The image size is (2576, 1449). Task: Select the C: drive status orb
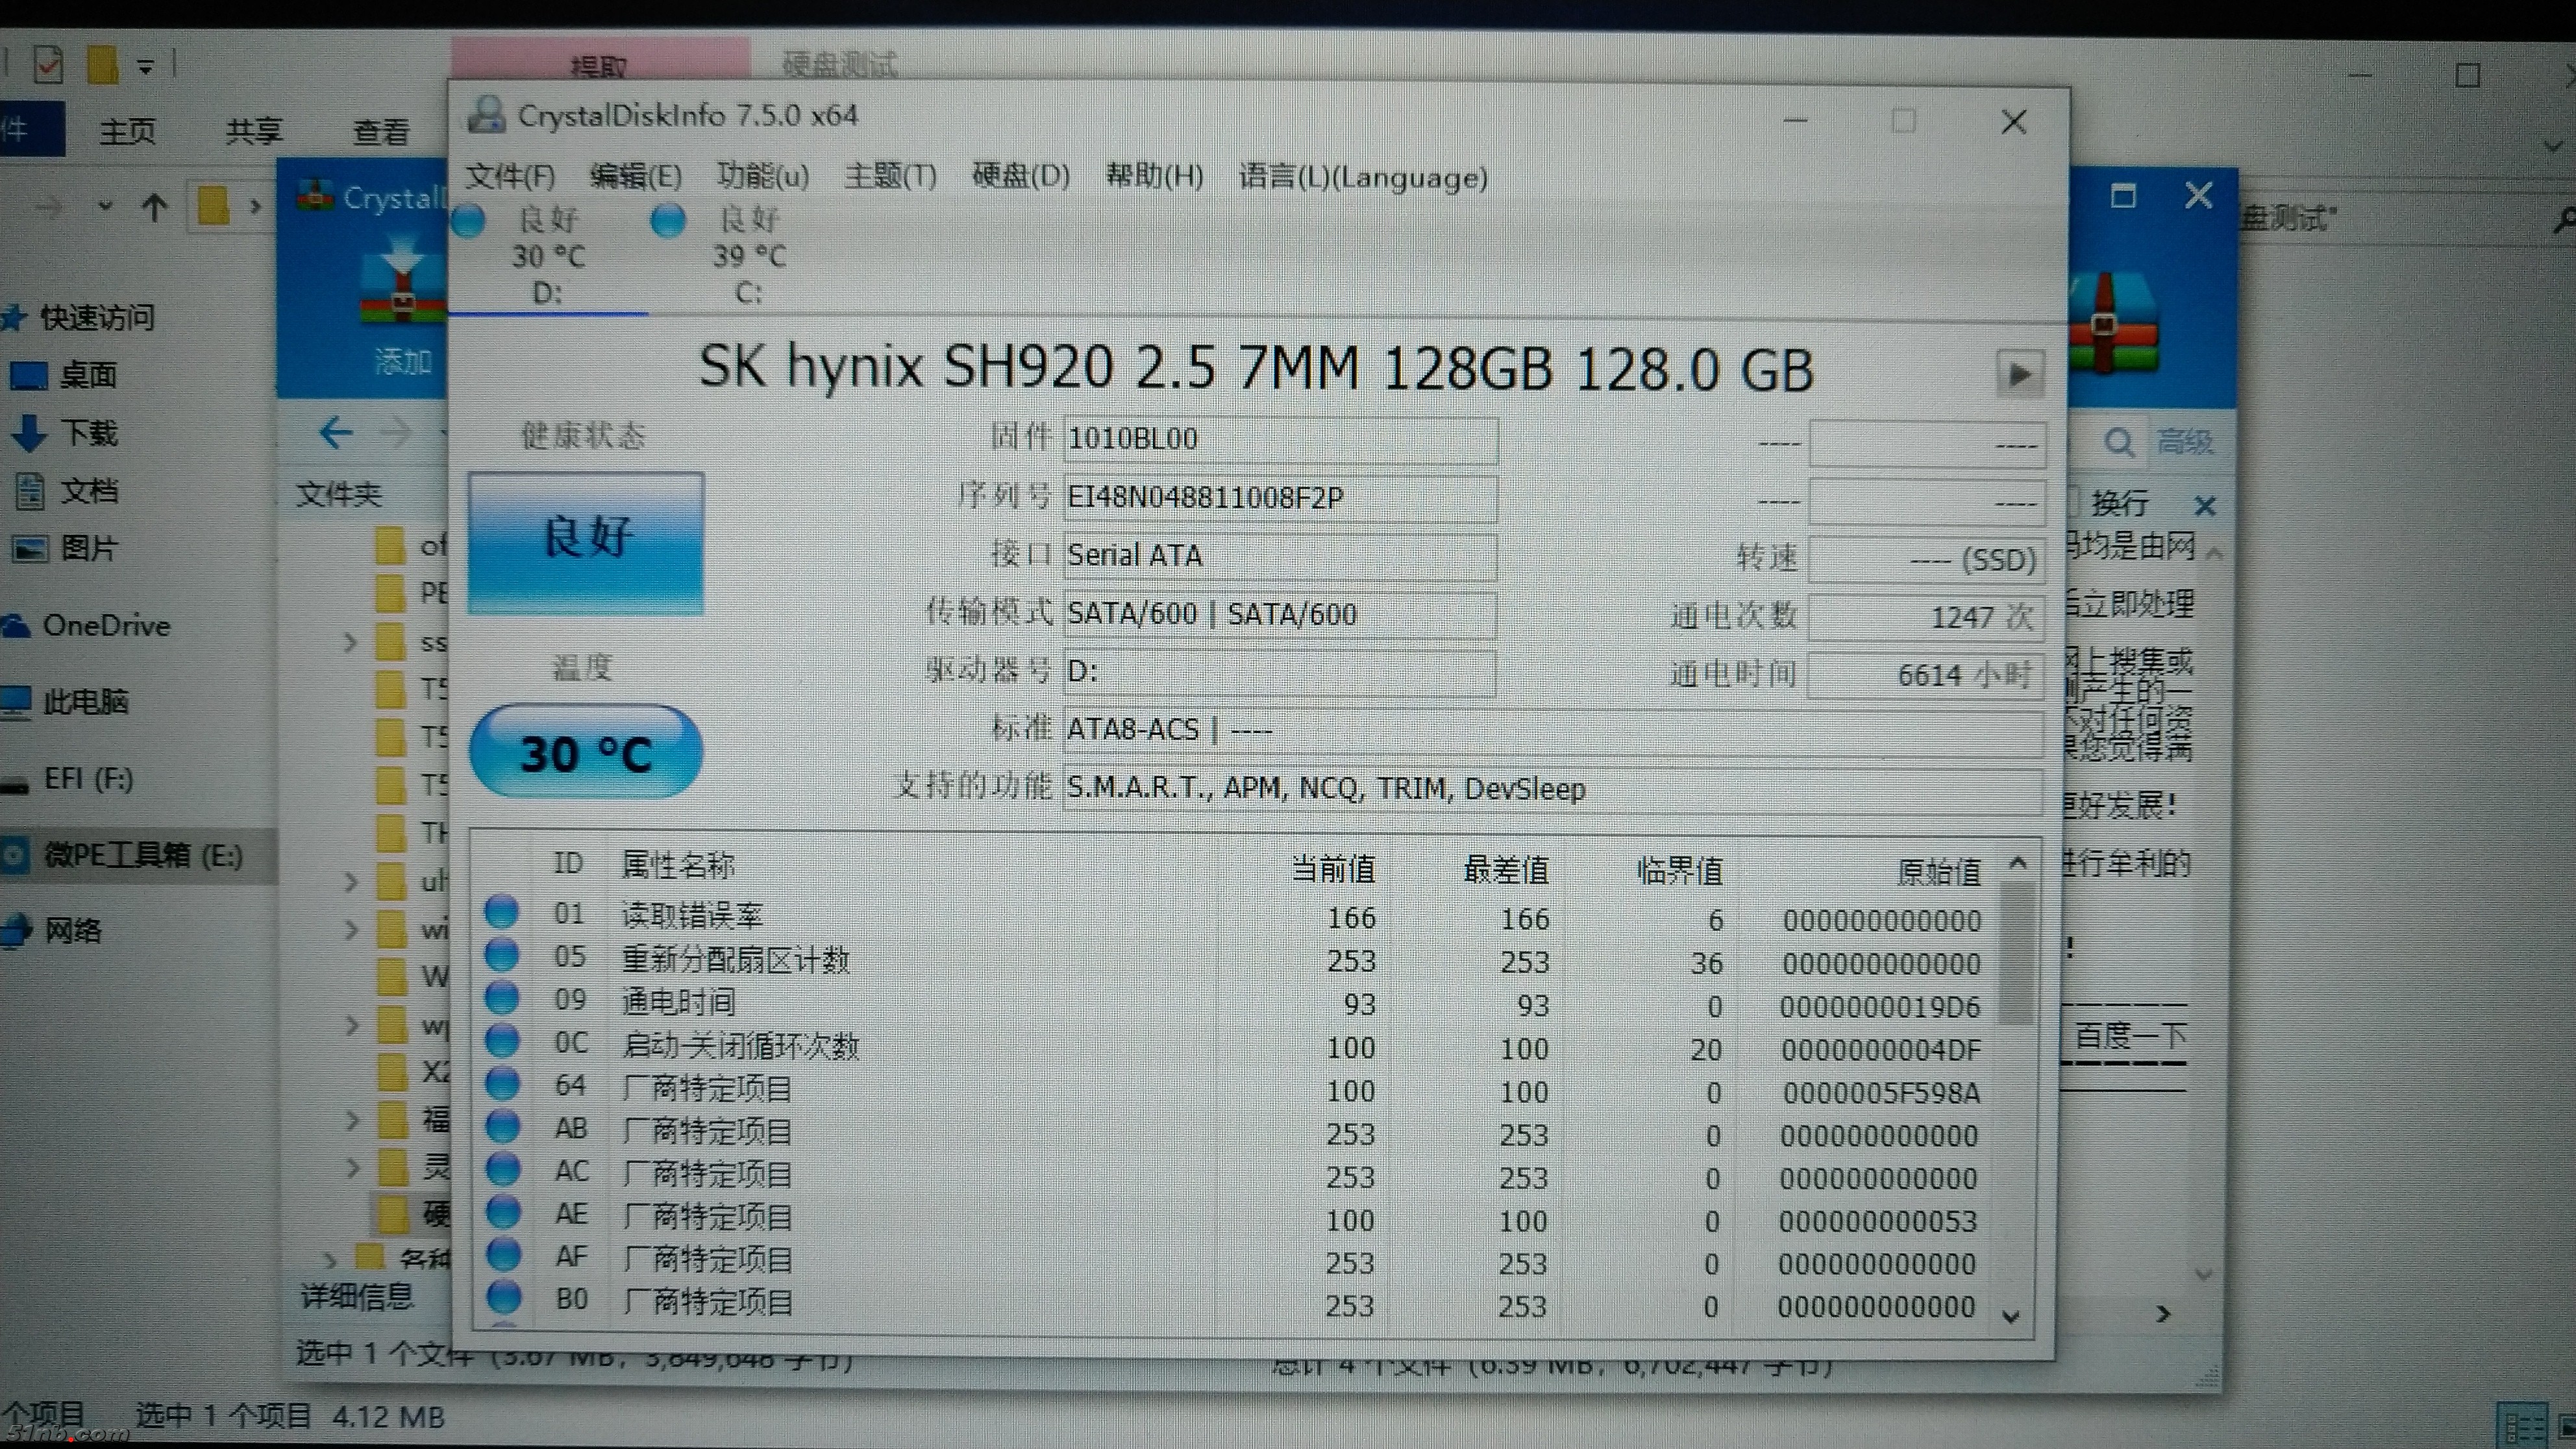pyautogui.click(x=667, y=220)
